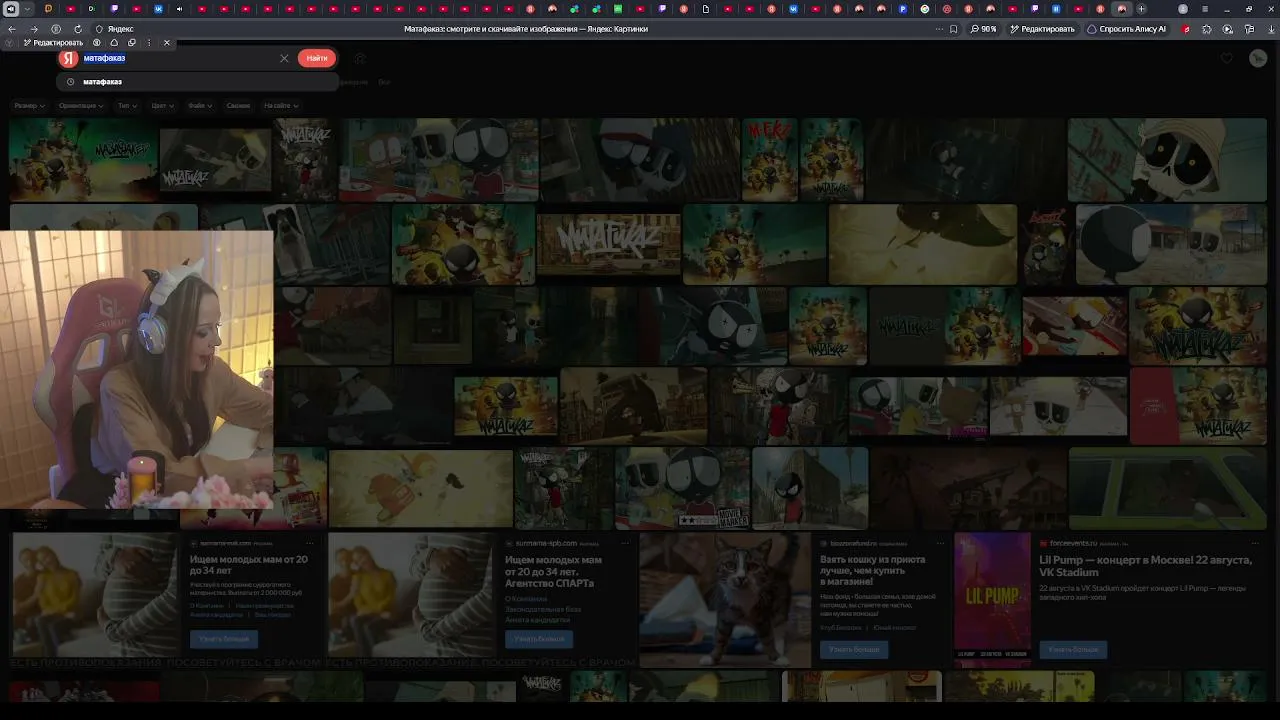Click the Yandex Я logo
The width and height of the screenshot is (1280, 720).
pyautogui.click(x=69, y=58)
